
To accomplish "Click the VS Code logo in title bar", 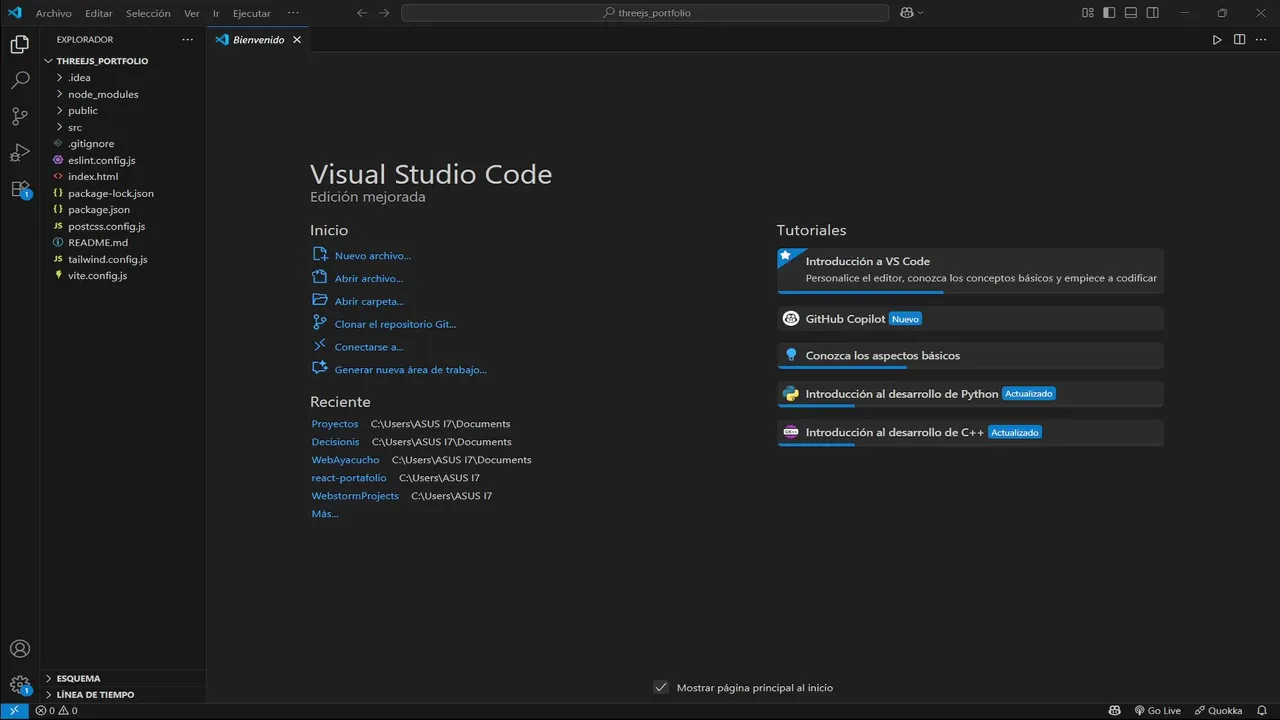I will 14,13.
